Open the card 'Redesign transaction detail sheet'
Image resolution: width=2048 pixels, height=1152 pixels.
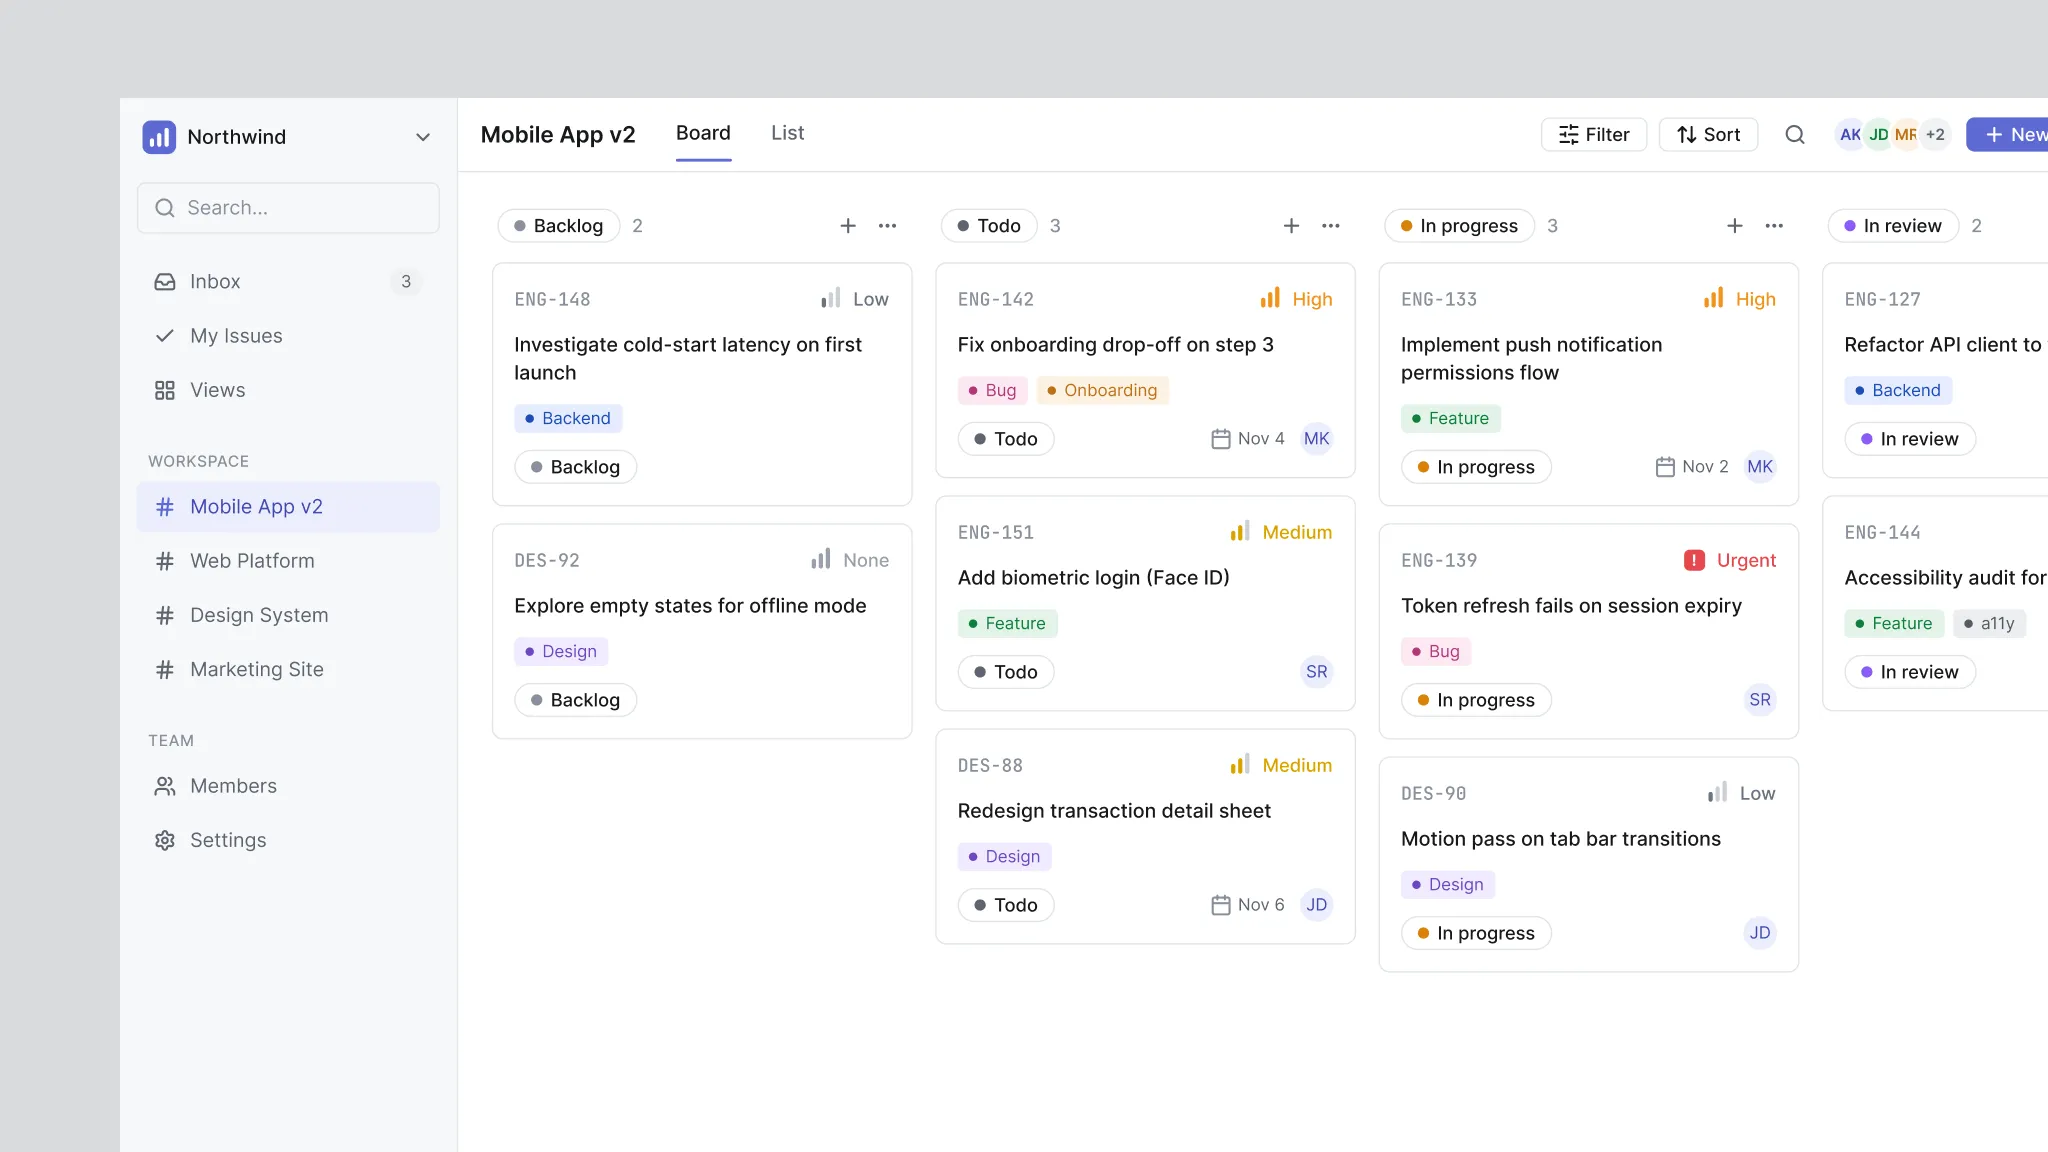coord(1145,837)
